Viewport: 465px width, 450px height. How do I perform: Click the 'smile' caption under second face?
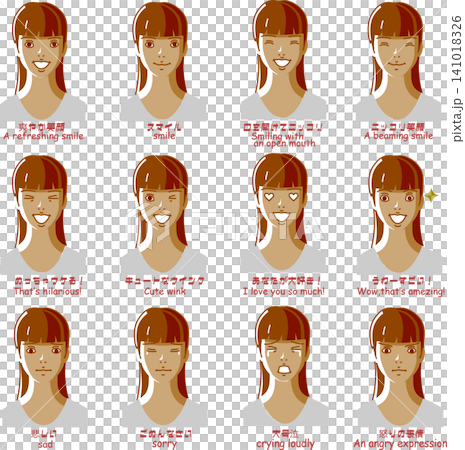coord(164,136)
